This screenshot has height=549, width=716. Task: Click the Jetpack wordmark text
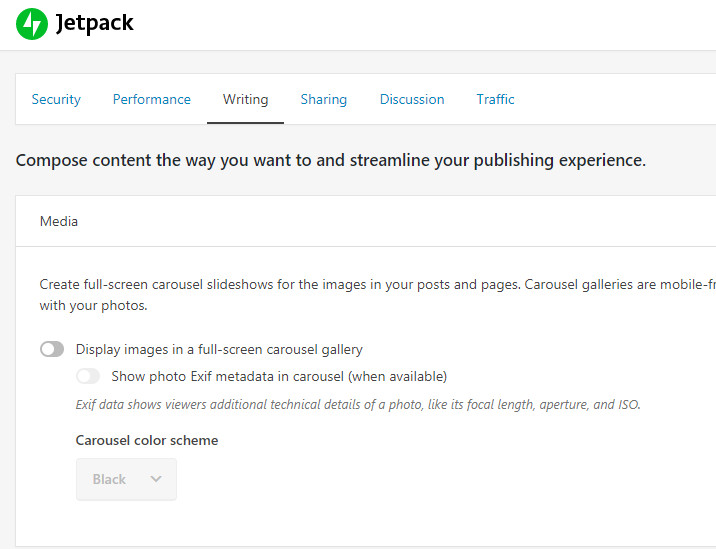[95, 24]
